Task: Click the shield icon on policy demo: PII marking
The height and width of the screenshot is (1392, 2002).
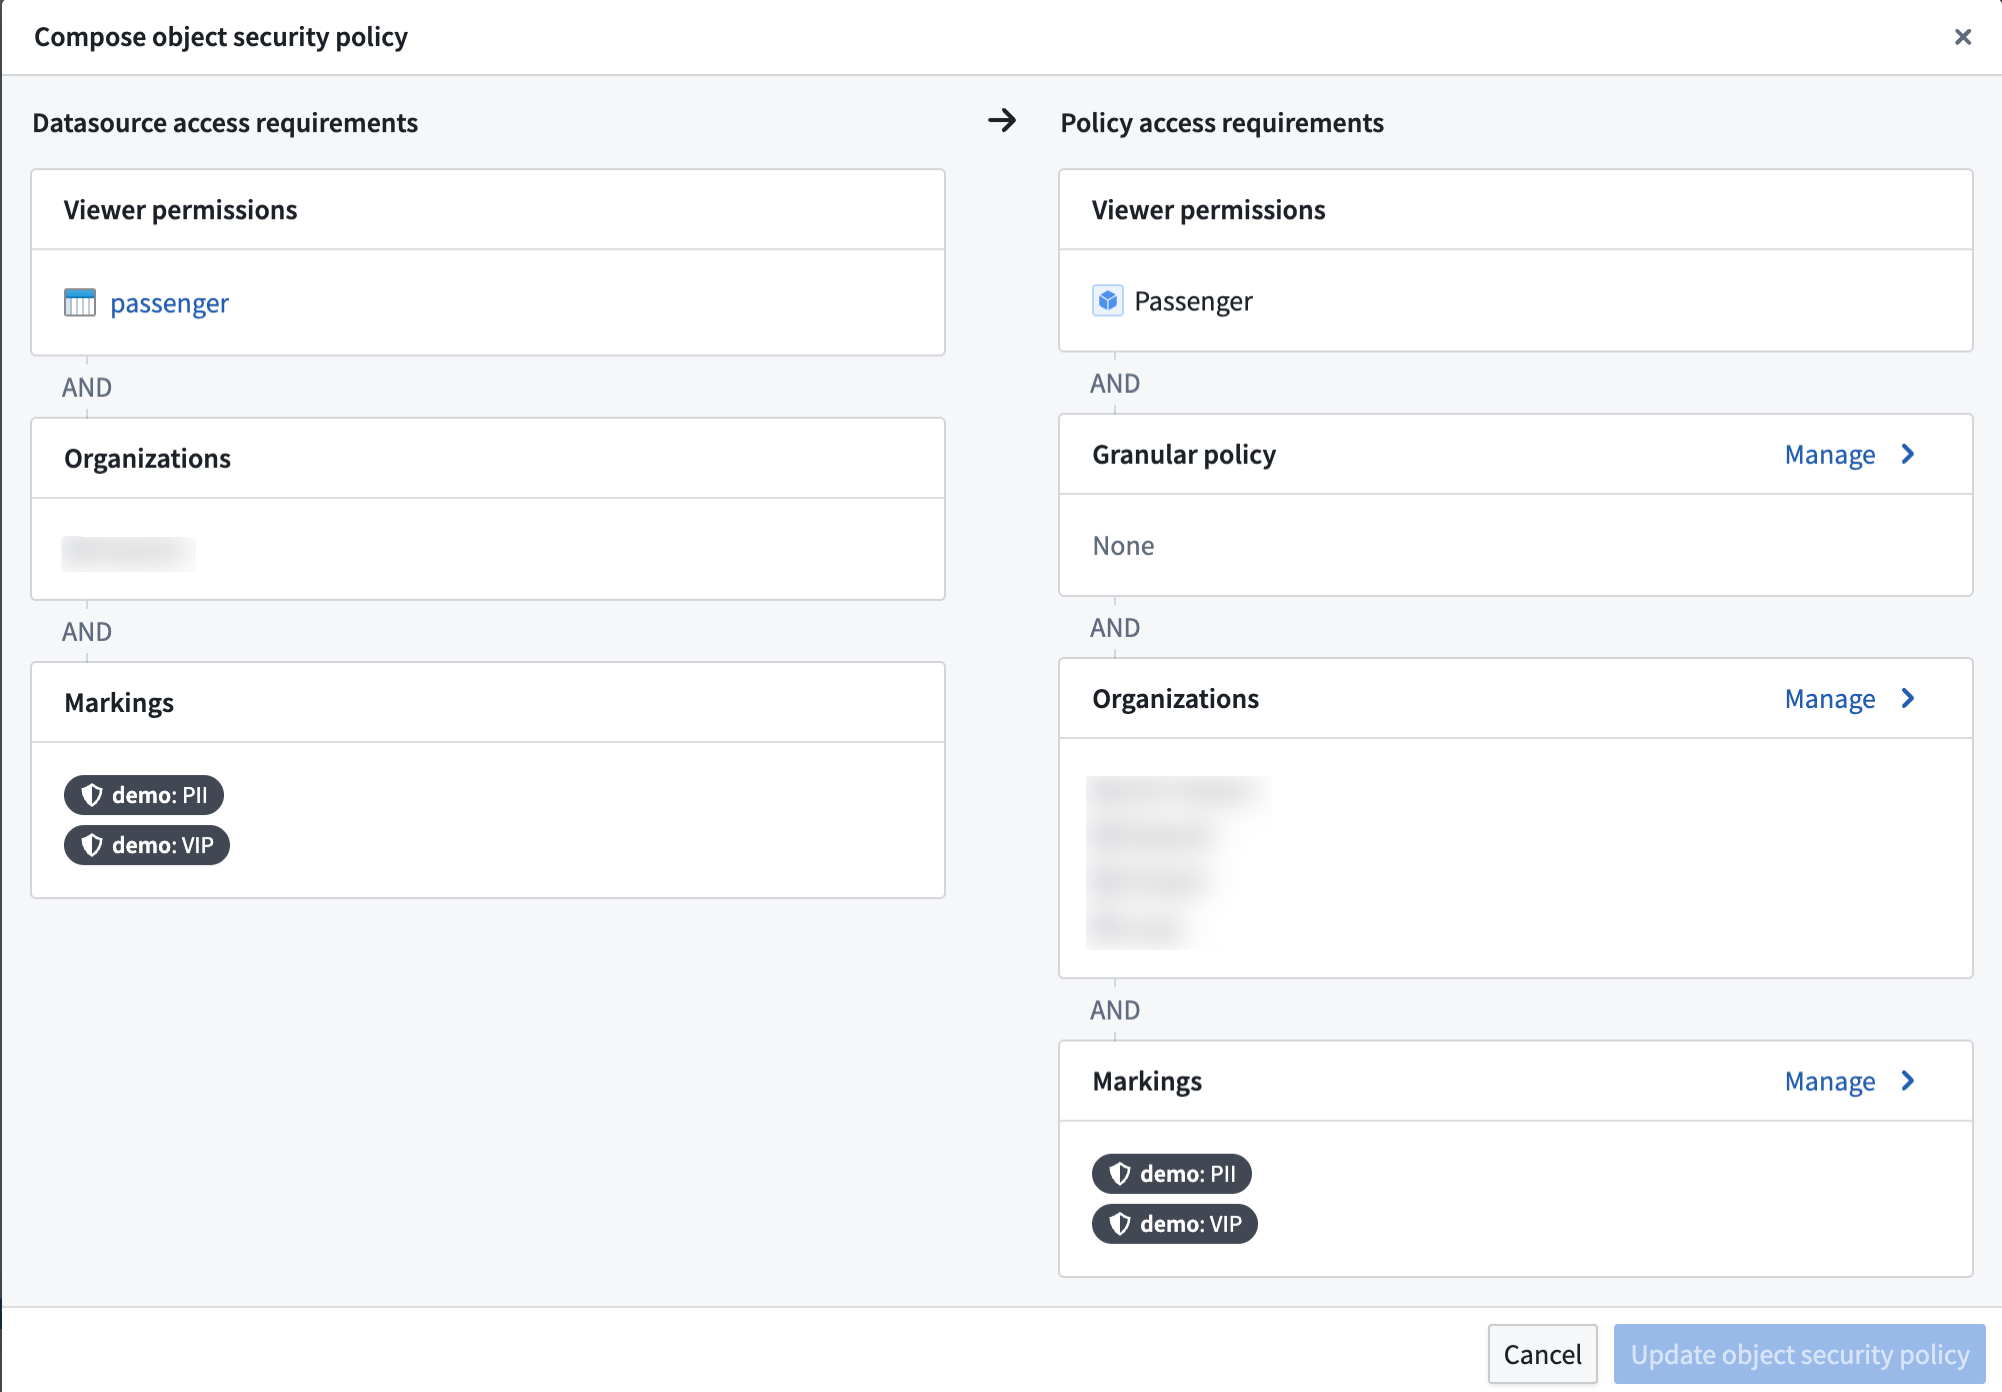Action: pyautogui.click(x=1120, y=1174)
